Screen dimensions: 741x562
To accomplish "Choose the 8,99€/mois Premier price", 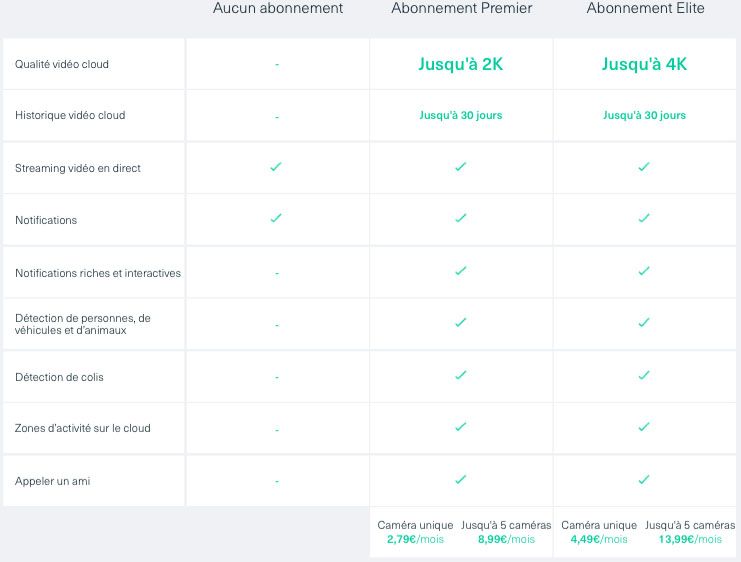I will click(506, 539).
